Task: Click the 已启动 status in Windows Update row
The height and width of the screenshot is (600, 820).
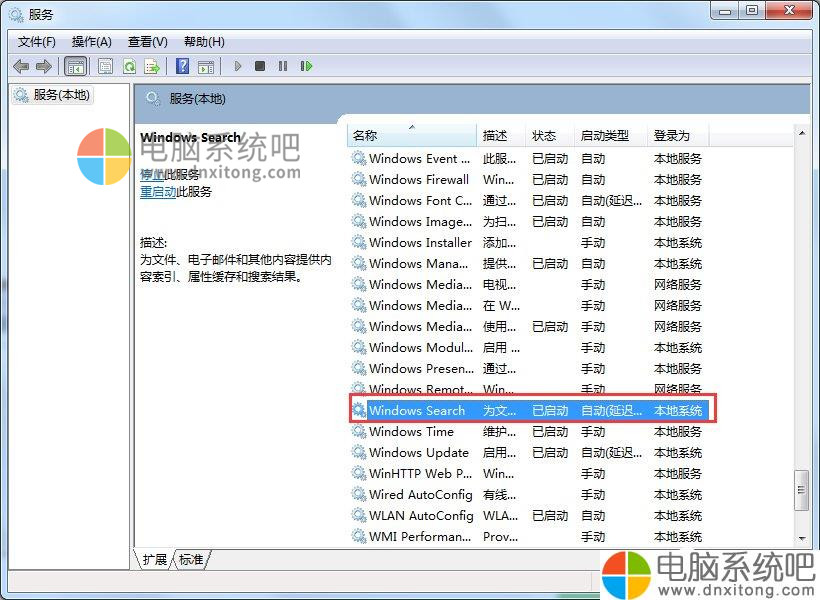Action: tap(550, 452)
